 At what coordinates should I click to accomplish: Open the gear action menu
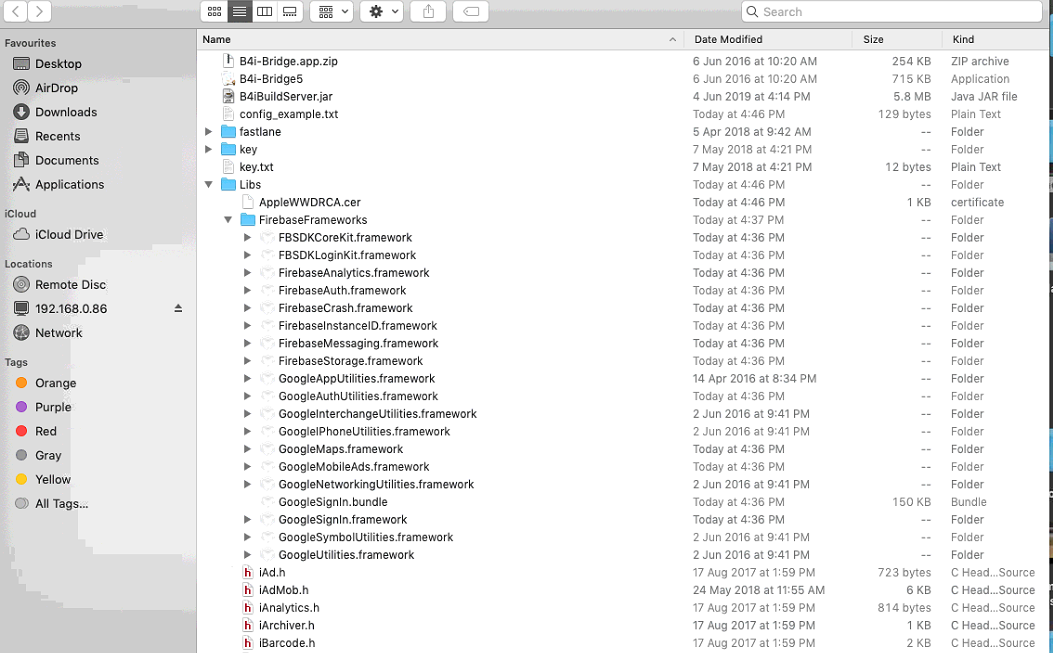click(381, 11)
